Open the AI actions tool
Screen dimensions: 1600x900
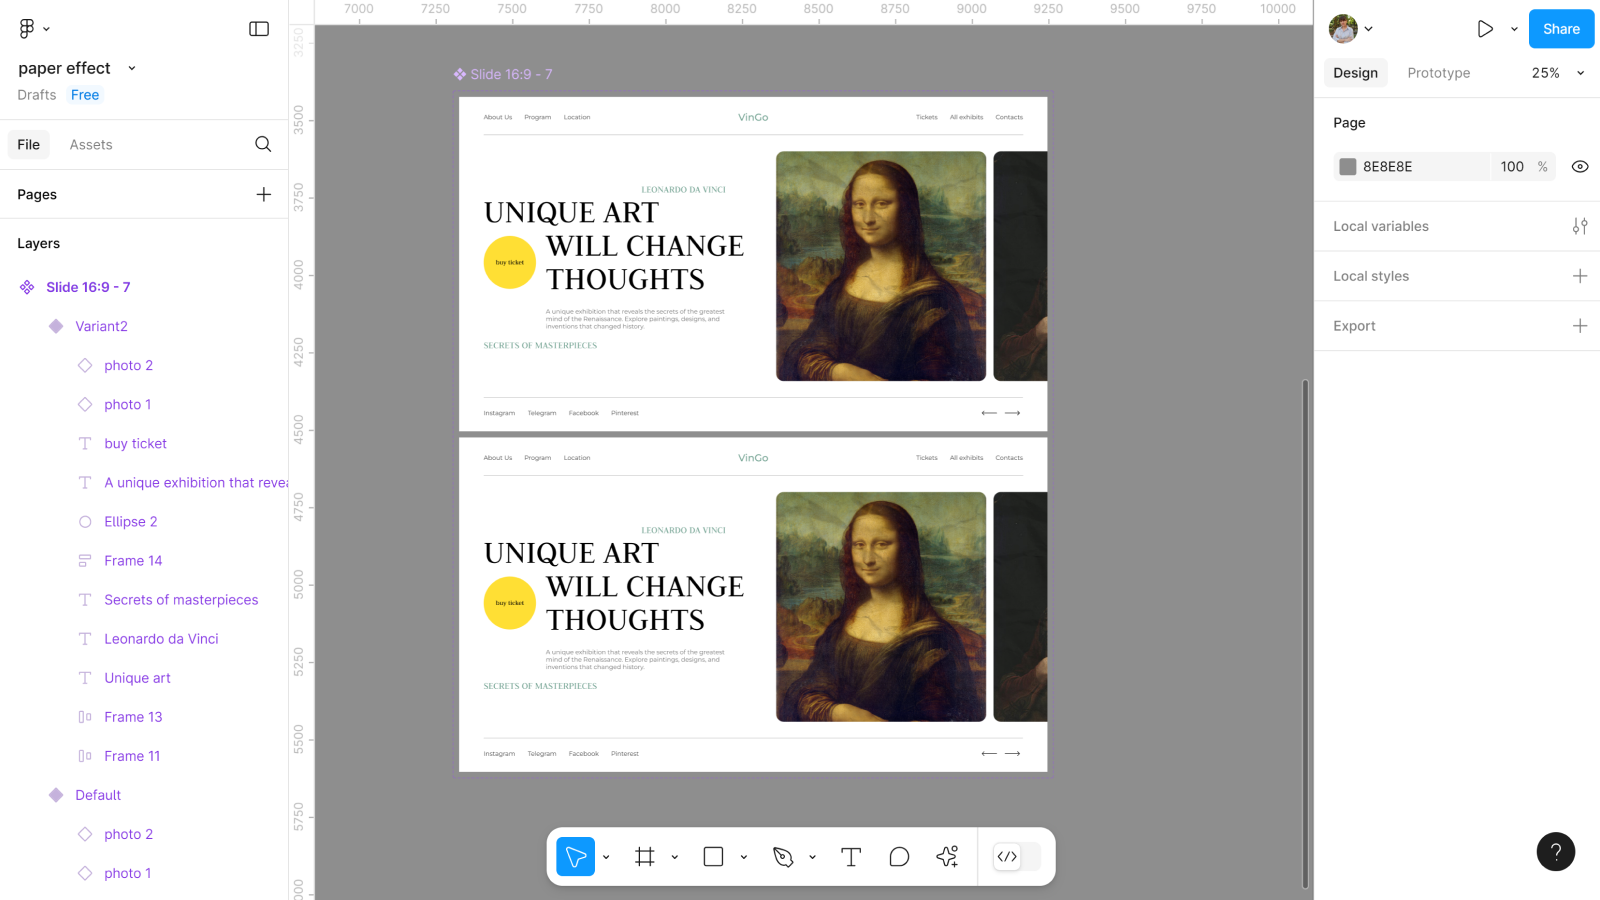pyautogui.click(x=947, y=857)
